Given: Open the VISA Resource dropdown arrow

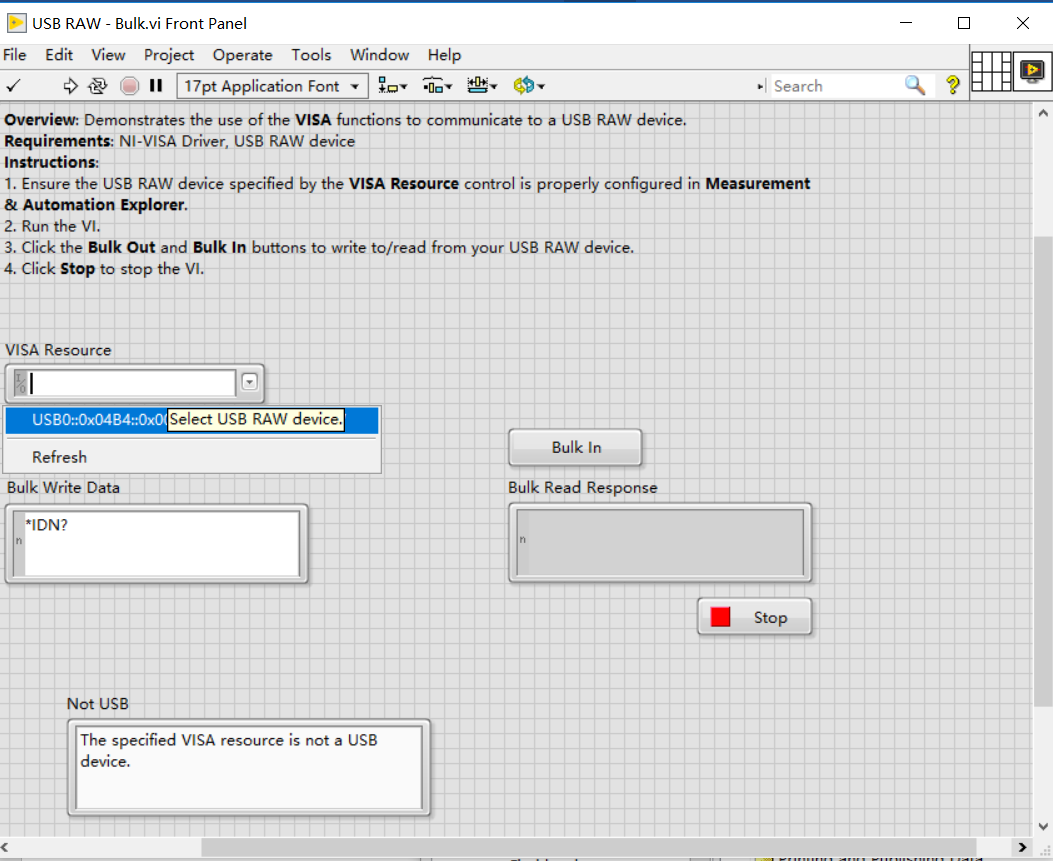Looking at the screenshot, I should tap(247, 382).
